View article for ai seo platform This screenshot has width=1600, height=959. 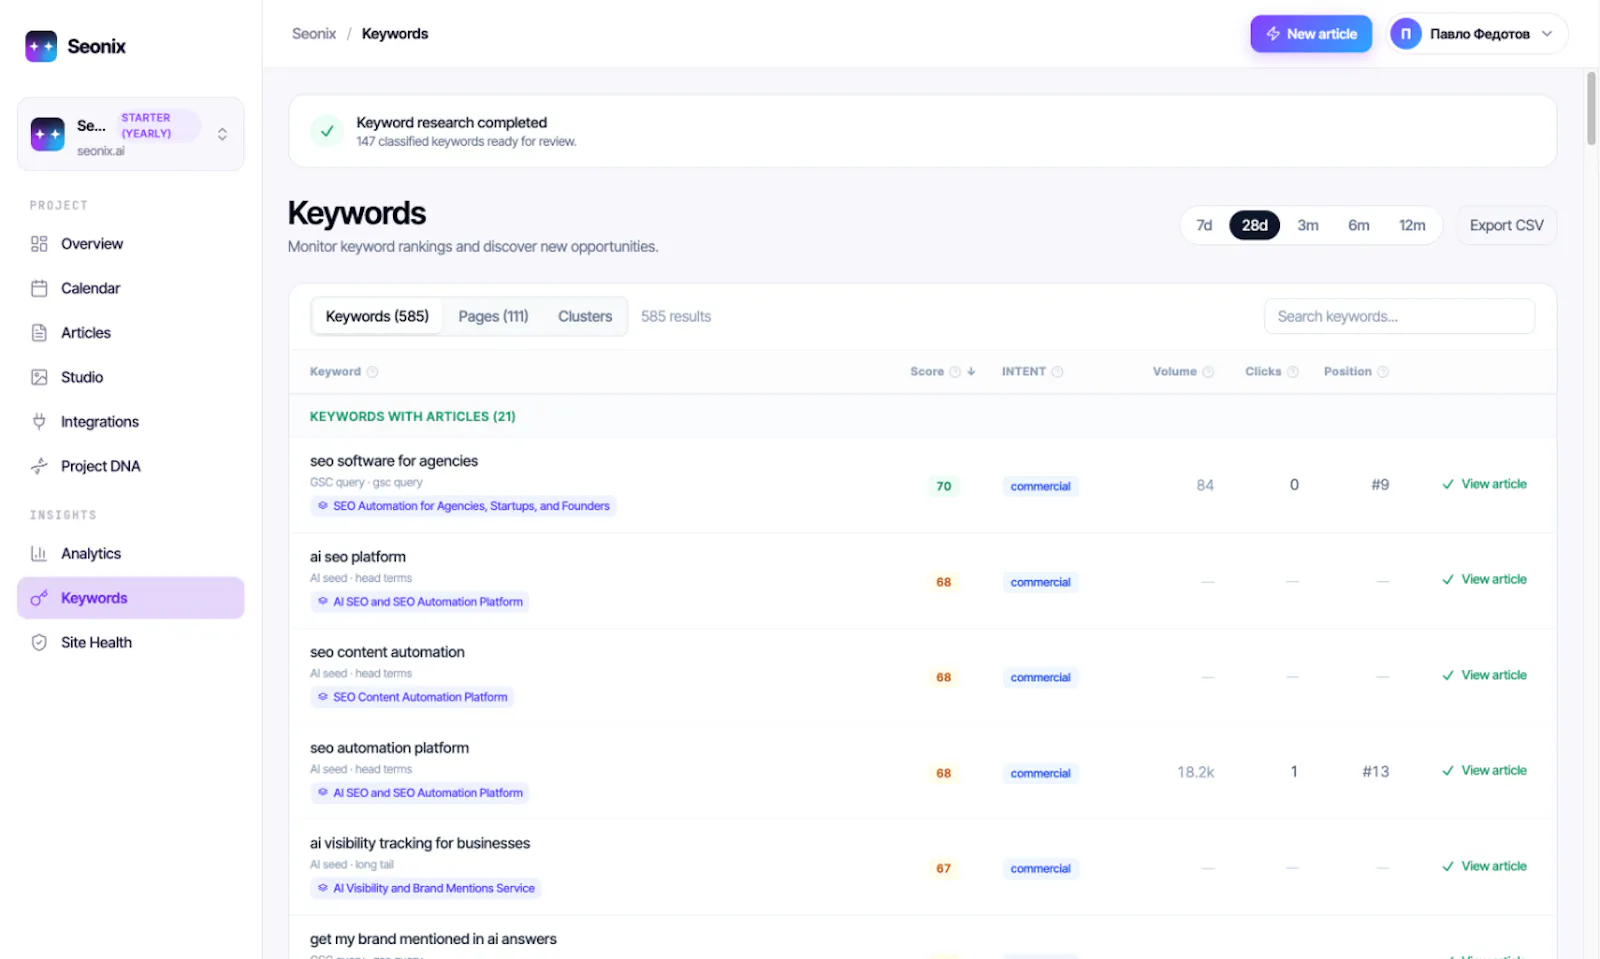(x=1484, y=580)
